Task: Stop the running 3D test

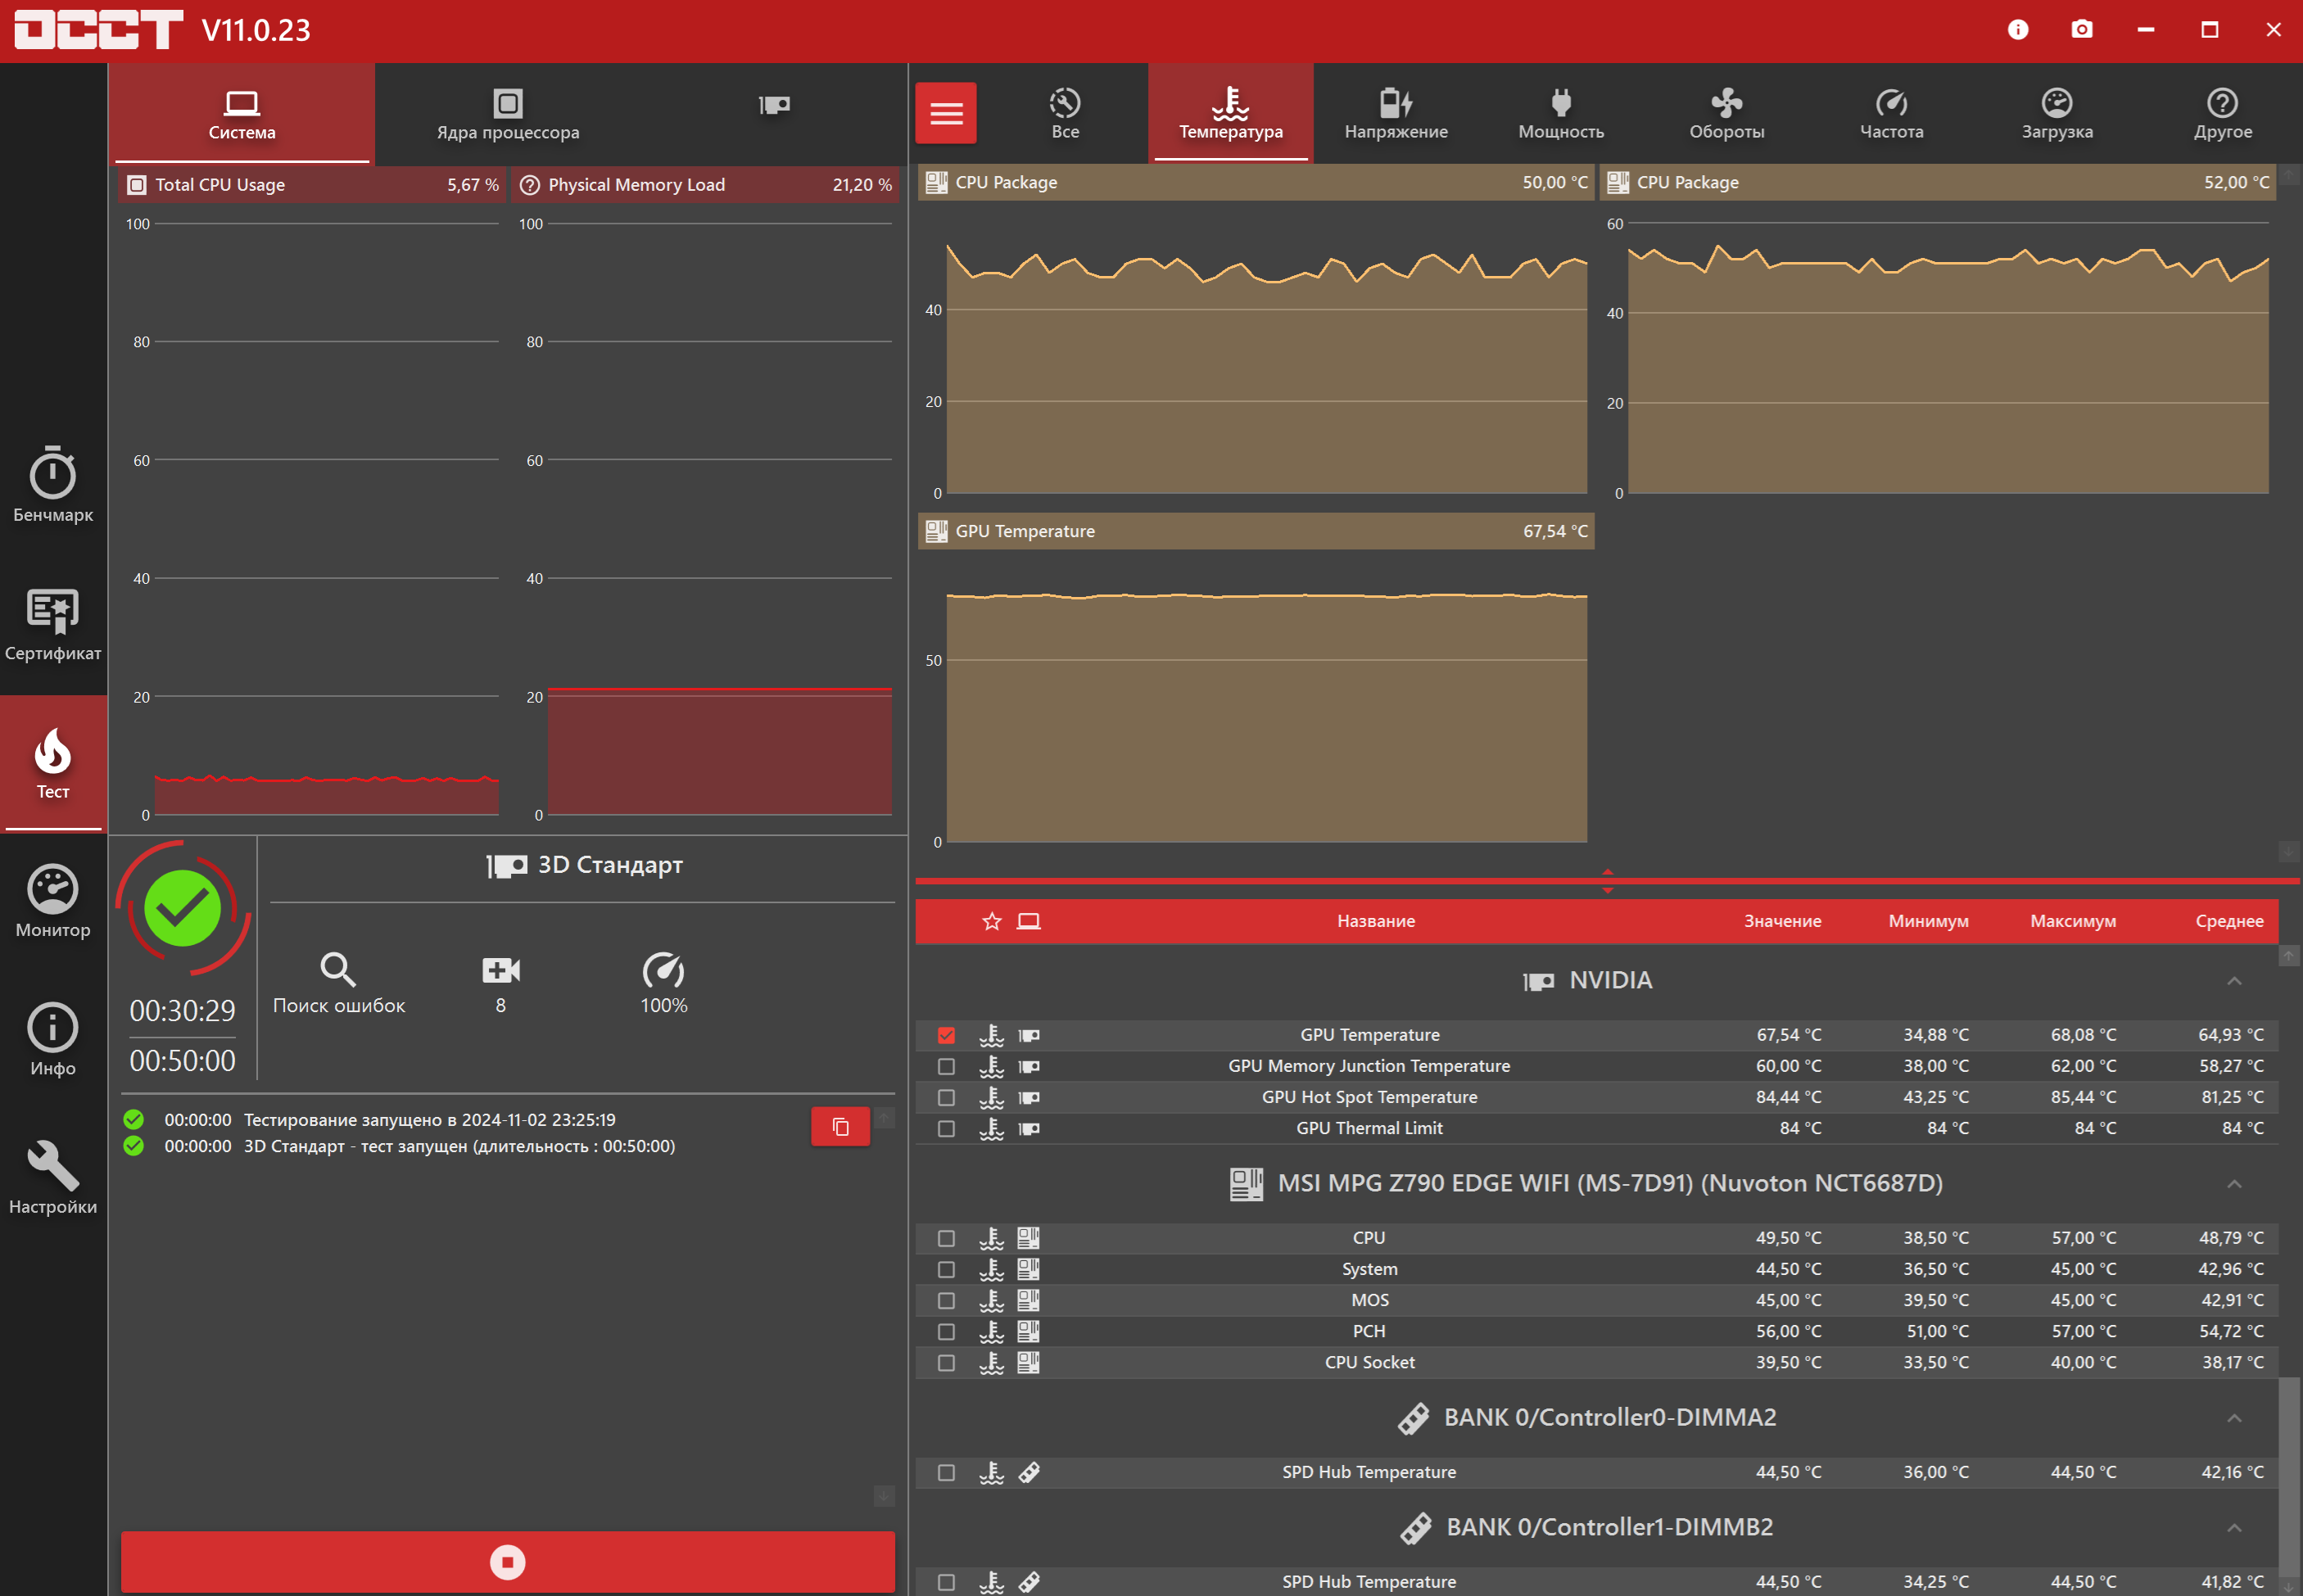Action: [507, 1561]
